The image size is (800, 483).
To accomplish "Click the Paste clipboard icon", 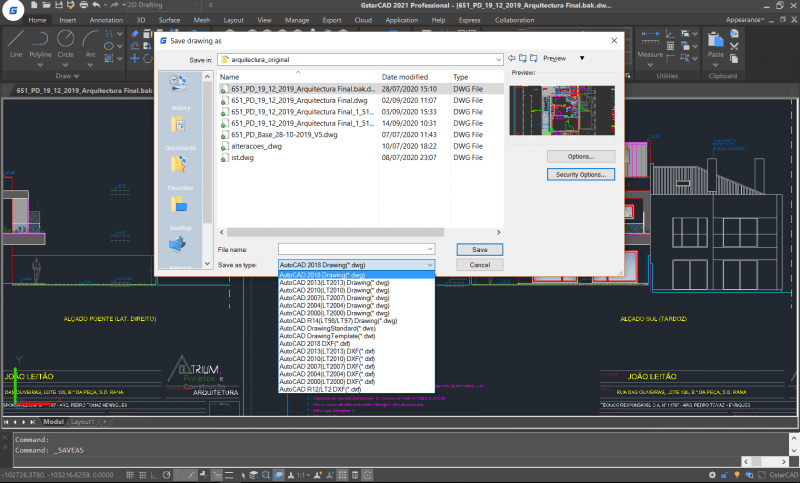I will click(x=715, y=42).
